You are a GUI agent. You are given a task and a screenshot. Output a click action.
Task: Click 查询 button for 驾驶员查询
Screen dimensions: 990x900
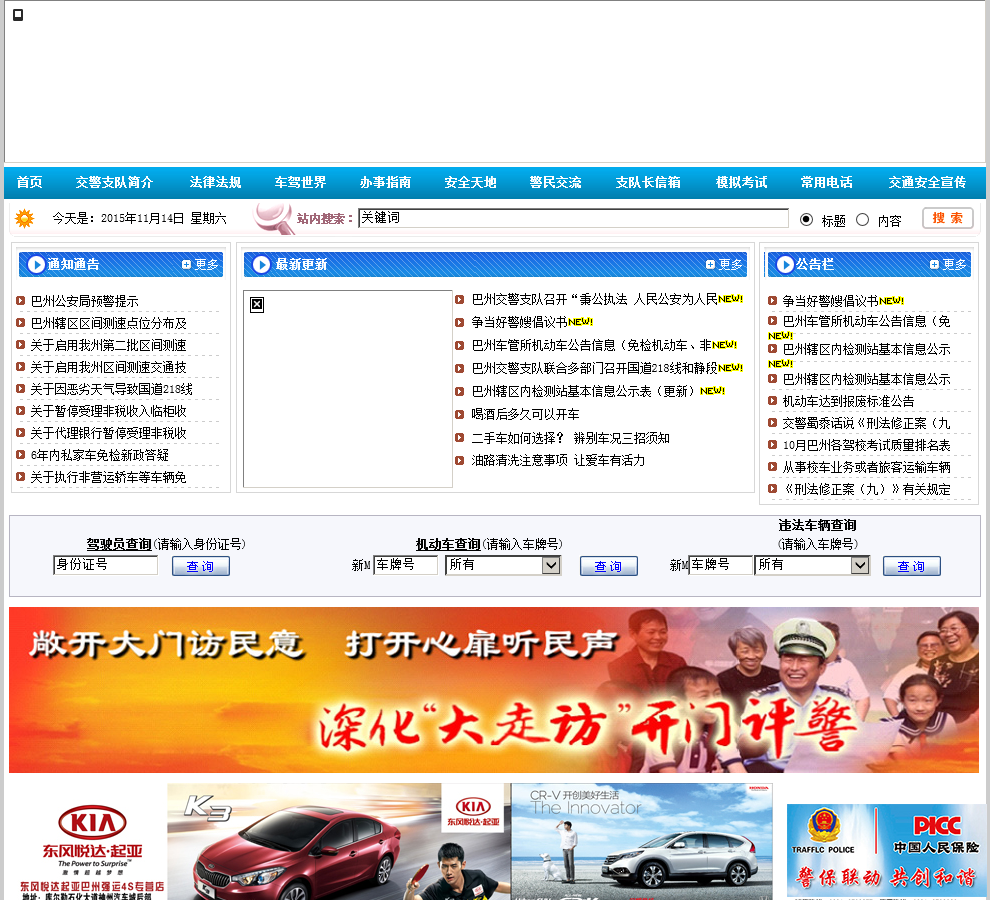(x=201, y=566)
